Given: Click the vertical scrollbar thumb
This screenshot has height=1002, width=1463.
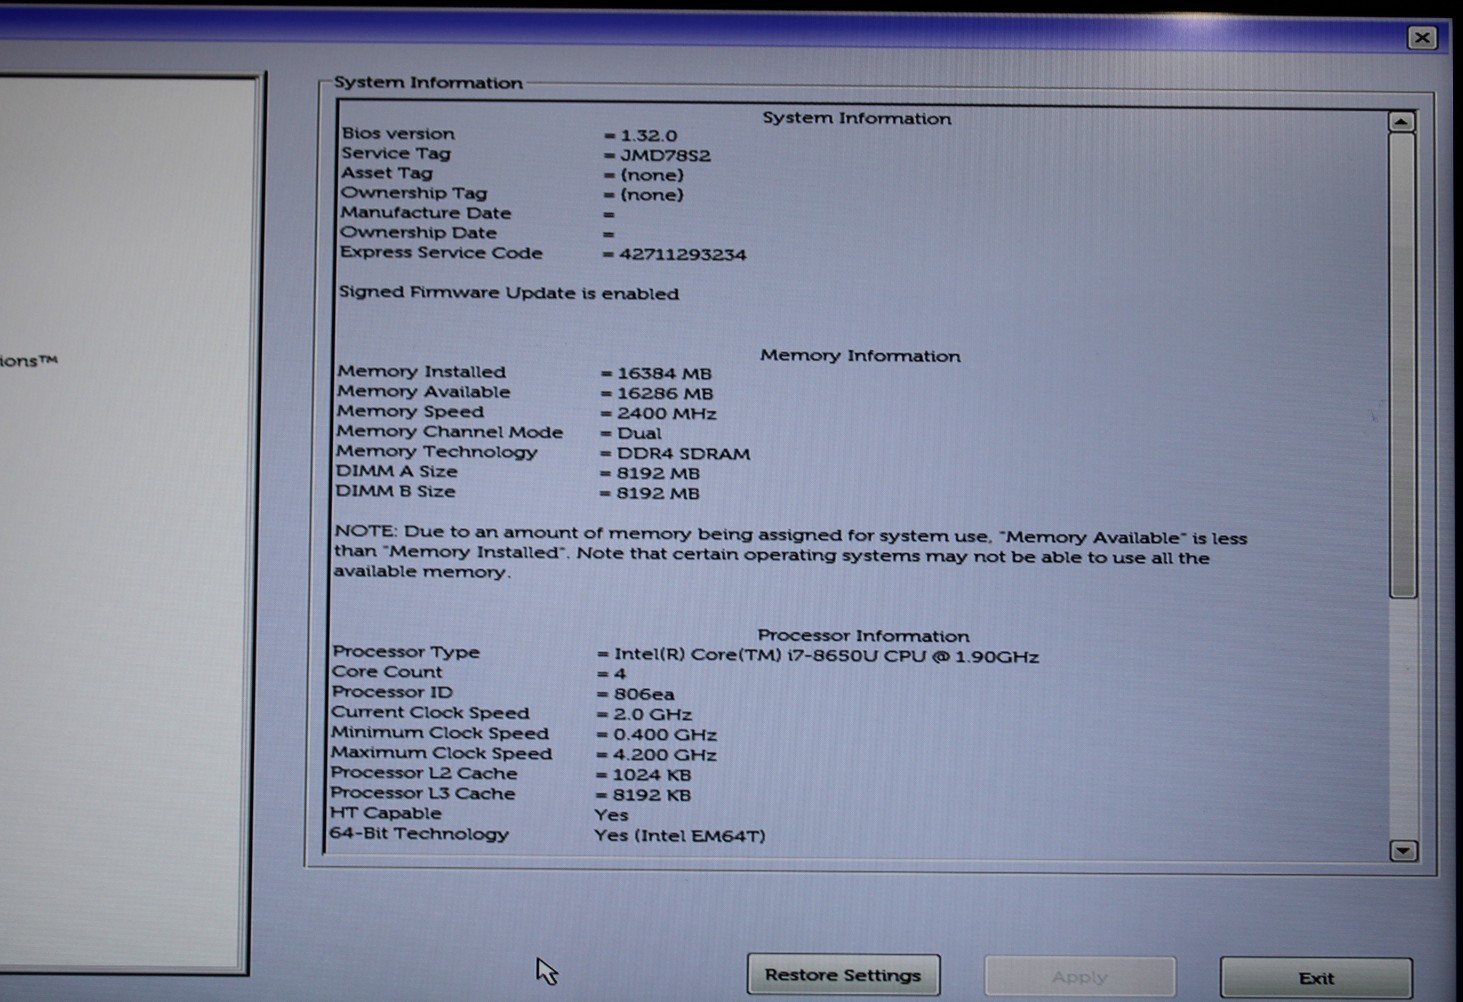Looking at the screenshot, I should [1402, 365].
